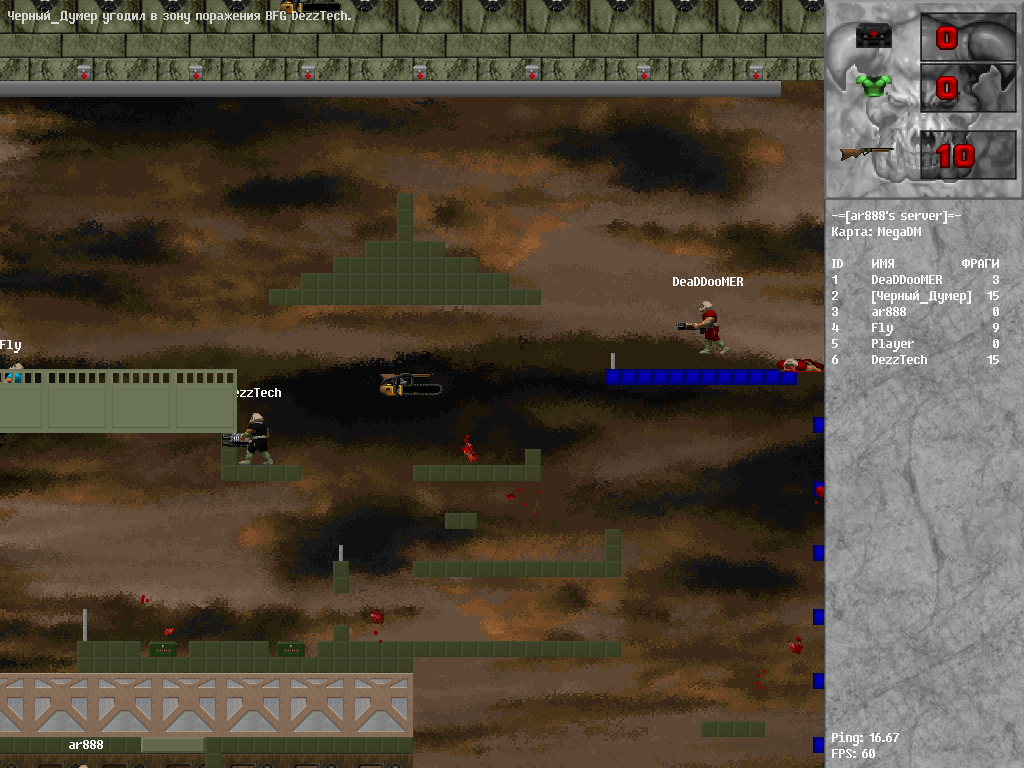Viewport: 1024px width, 768px height.
Task: Click the shotgun weapon icon in the HUD
Action: pos(866,153)
